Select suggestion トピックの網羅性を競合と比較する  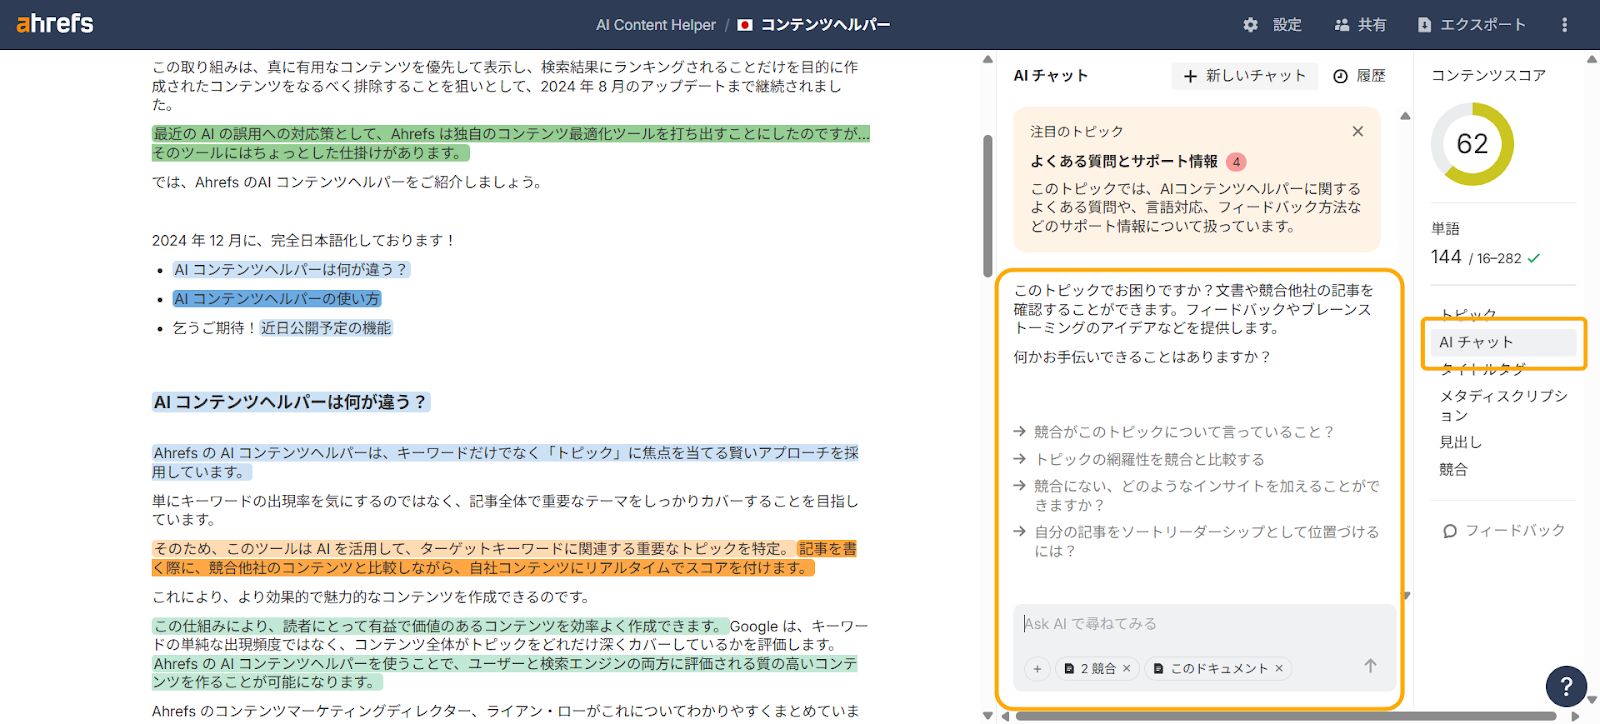pos(1140,459)
